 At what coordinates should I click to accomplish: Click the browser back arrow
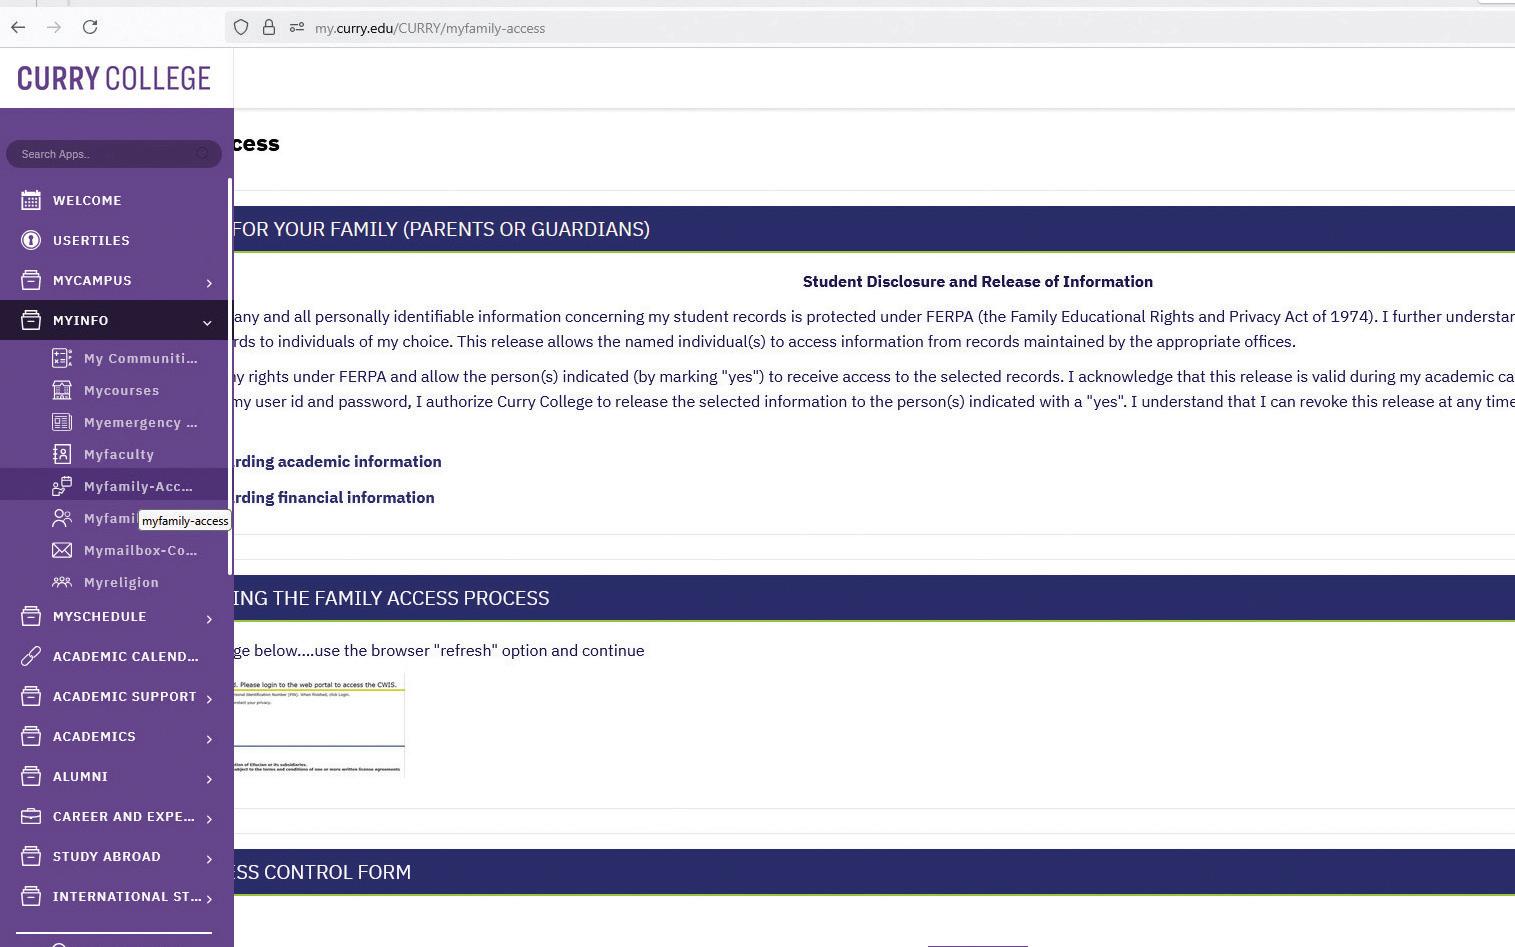click(18, 27)
